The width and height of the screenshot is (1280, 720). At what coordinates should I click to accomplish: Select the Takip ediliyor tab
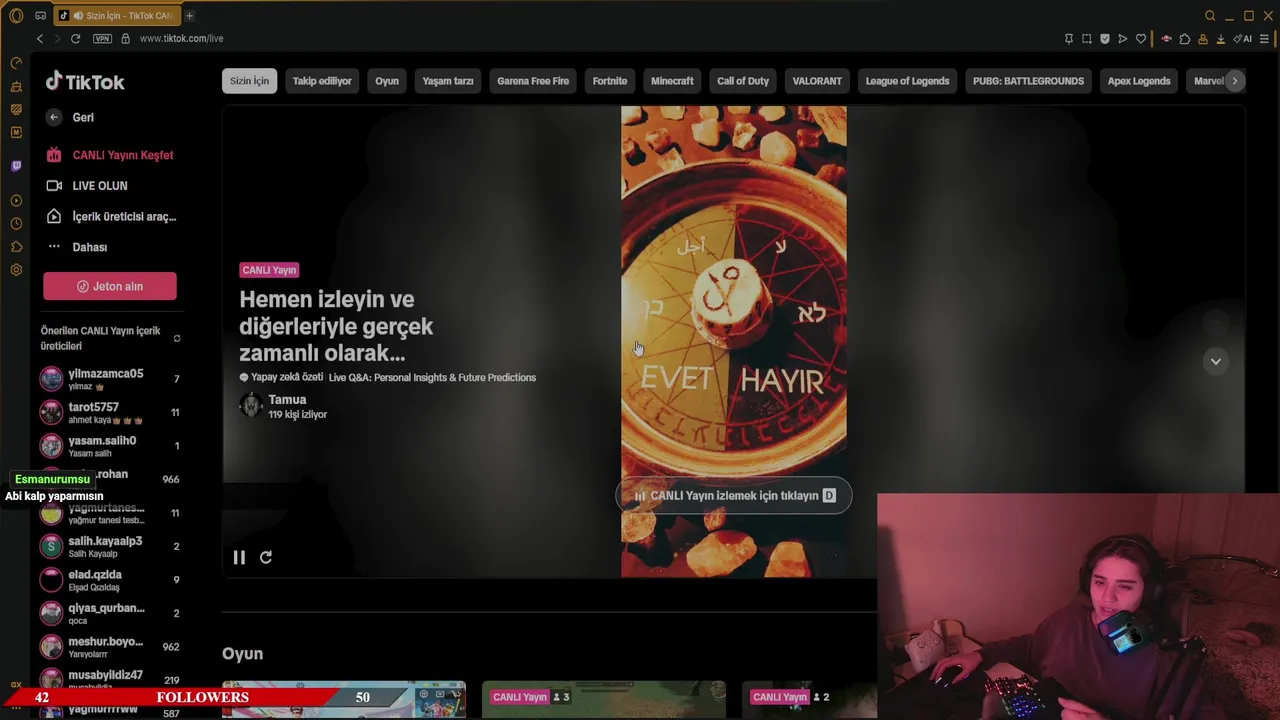pyautogui.click(x=322, y=81)
